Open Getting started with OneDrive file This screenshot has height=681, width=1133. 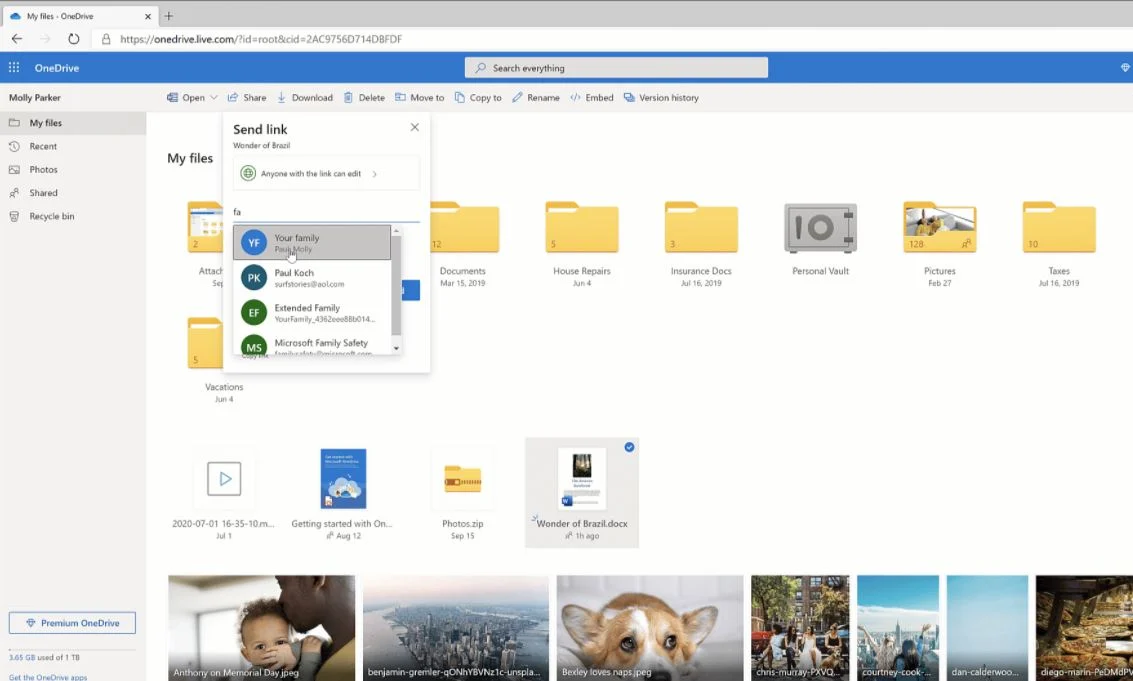[343, 479]
